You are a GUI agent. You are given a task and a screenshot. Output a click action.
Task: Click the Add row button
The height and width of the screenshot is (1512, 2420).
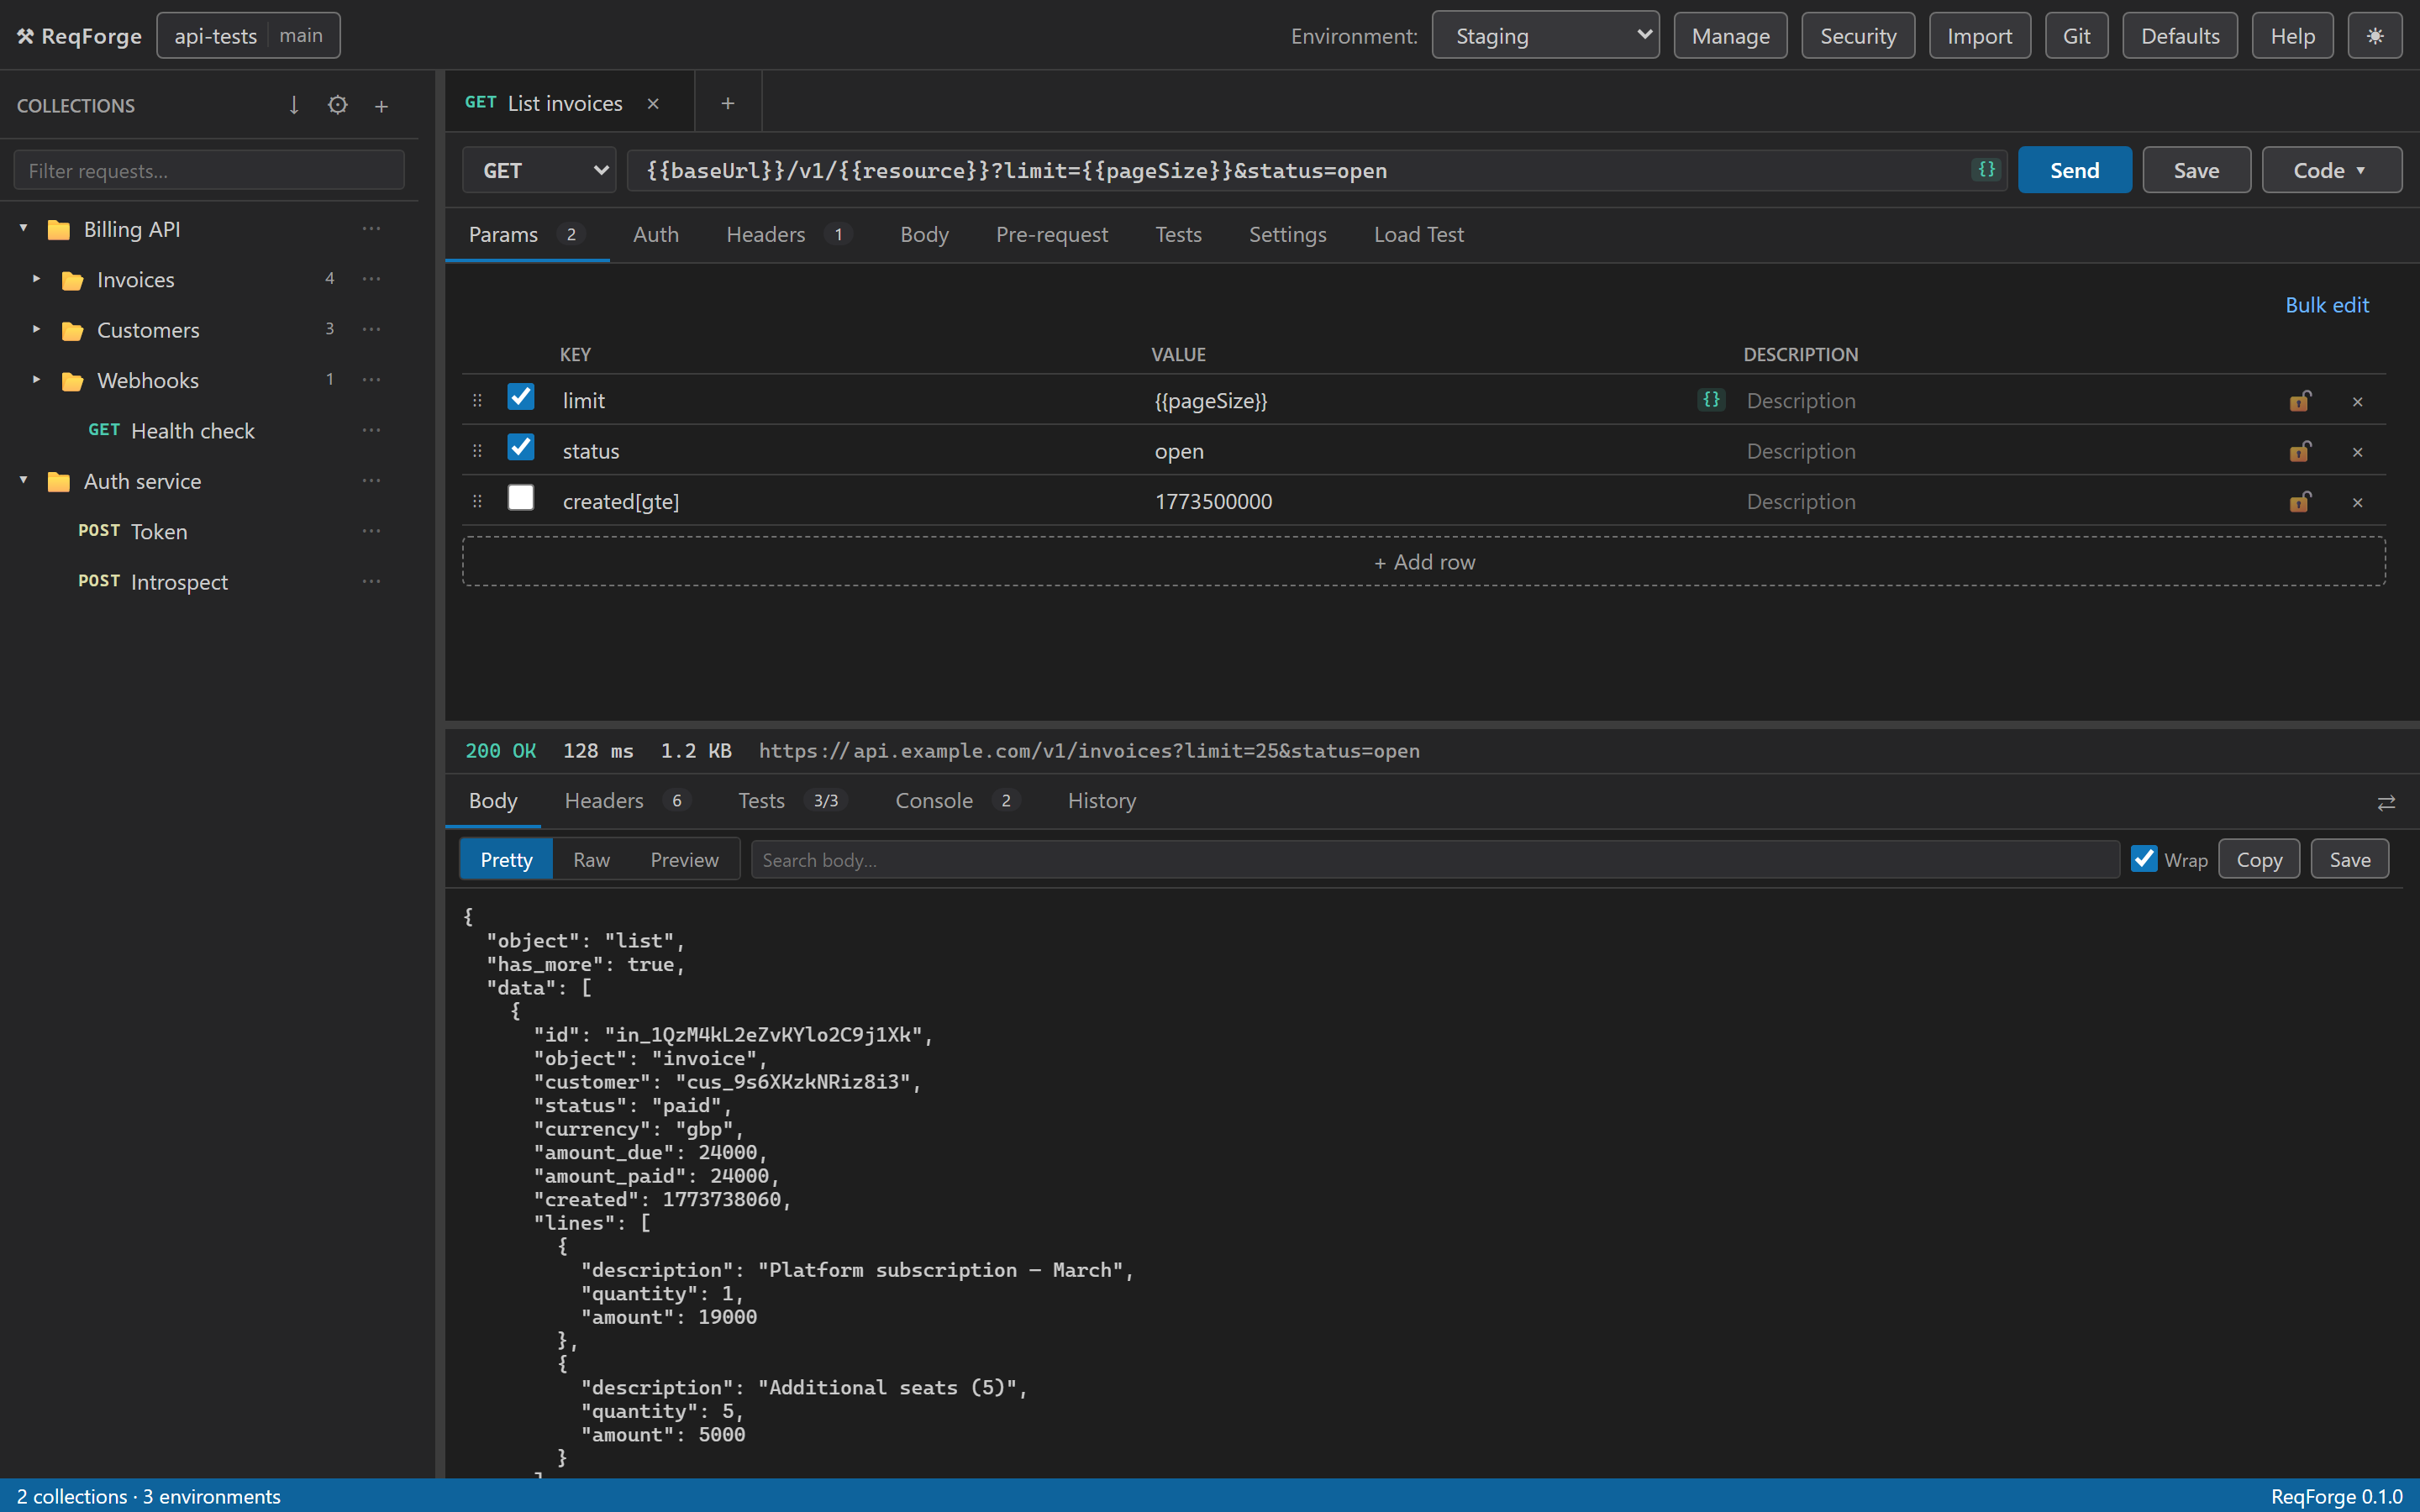point(1423,562)
